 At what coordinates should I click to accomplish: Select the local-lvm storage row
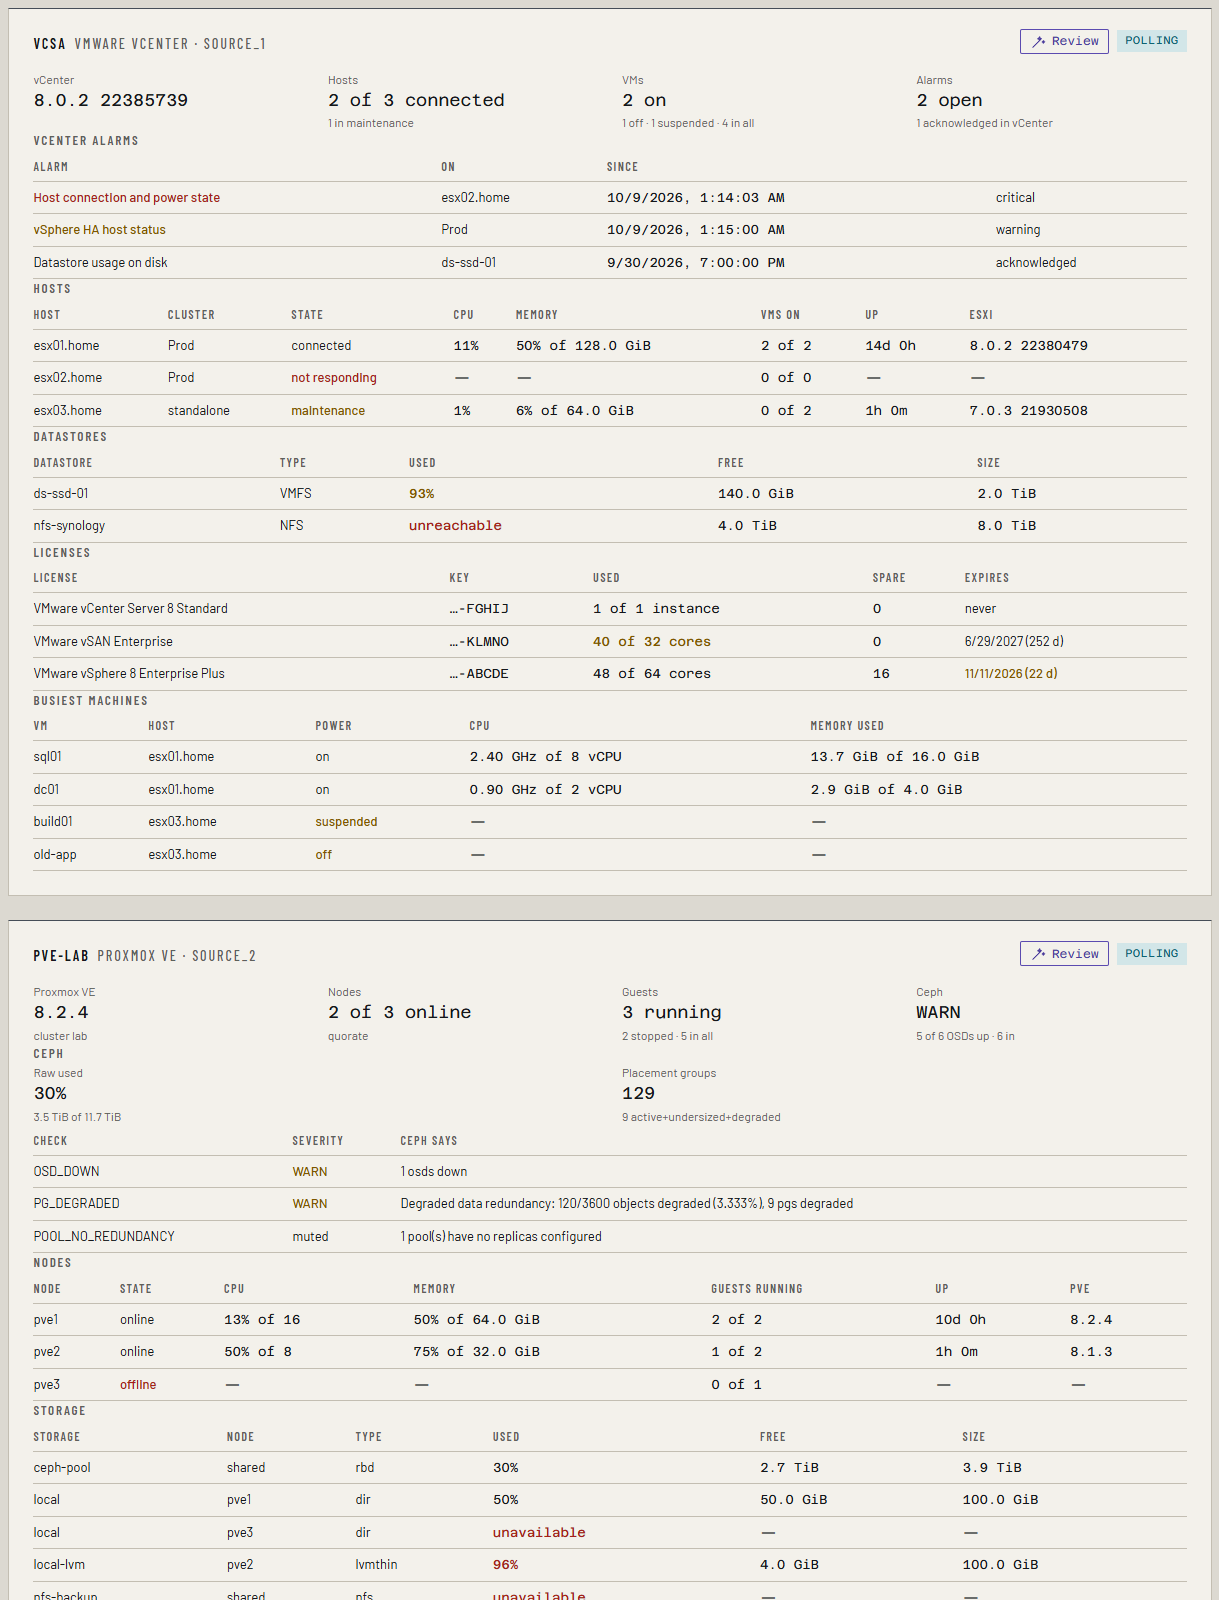click(610, 1565)
